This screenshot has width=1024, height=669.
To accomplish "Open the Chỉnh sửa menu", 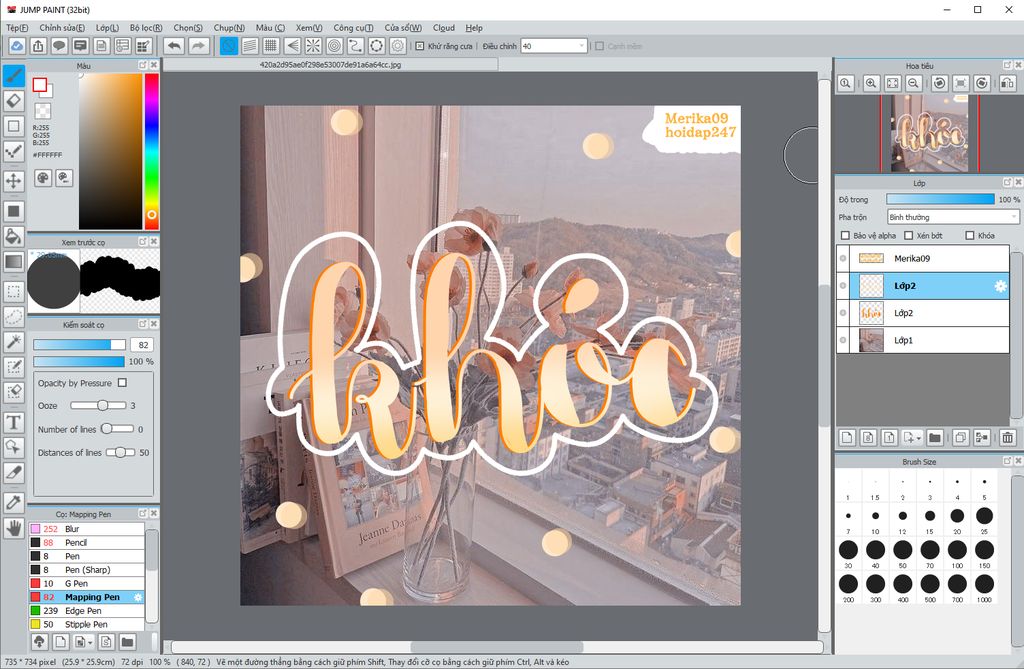I will (x=62, y=27).
